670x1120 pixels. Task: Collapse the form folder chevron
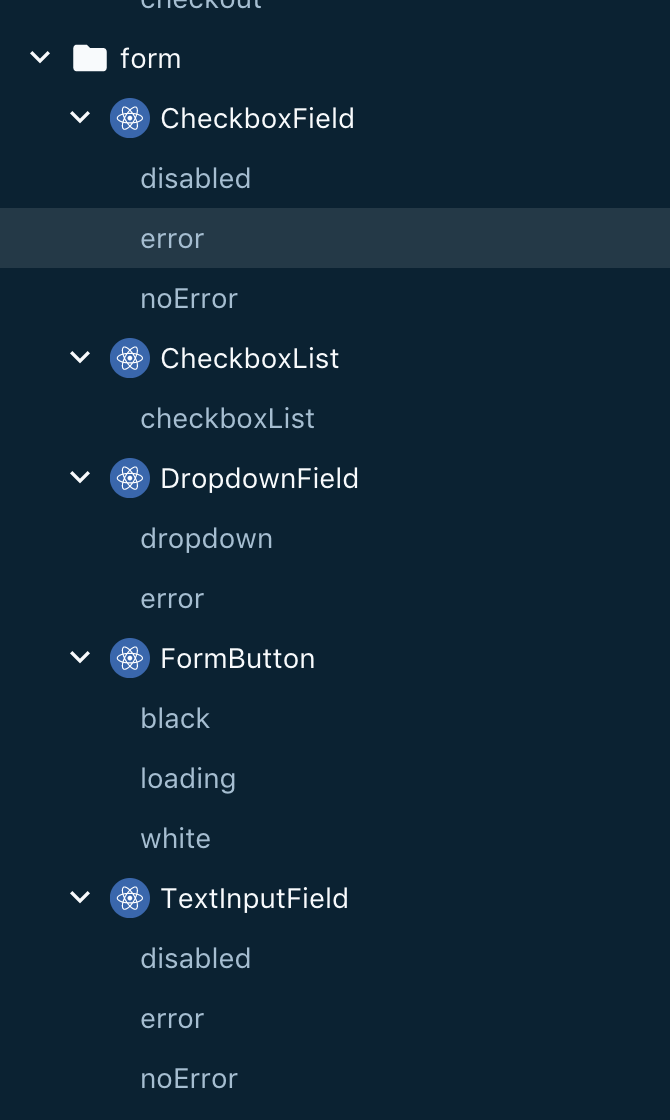[x=40, y=58]
